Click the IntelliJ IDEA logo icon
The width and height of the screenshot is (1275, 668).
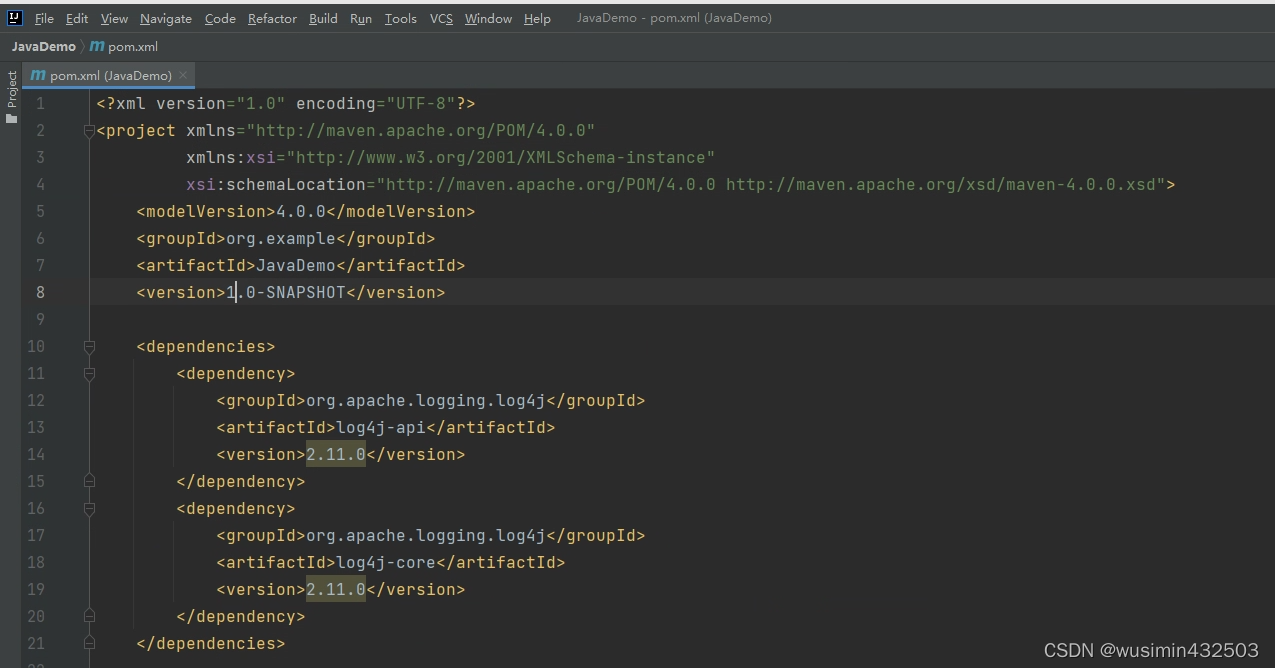pos(15,18)
